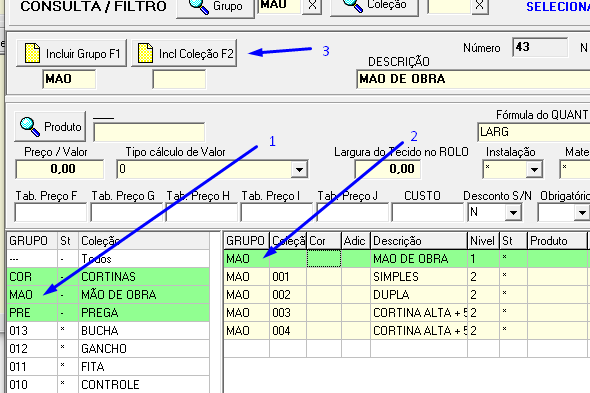Click the page icon on Incl Coleção
The width and height of the screenshot is (590, 393).
(145, 53)
